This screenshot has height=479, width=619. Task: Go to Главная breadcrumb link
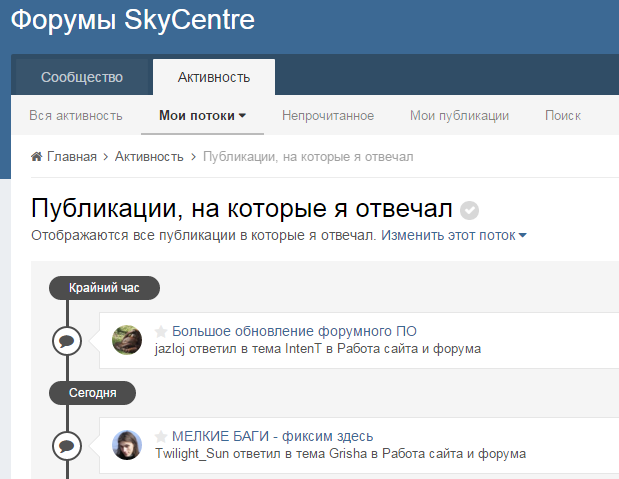72,157
